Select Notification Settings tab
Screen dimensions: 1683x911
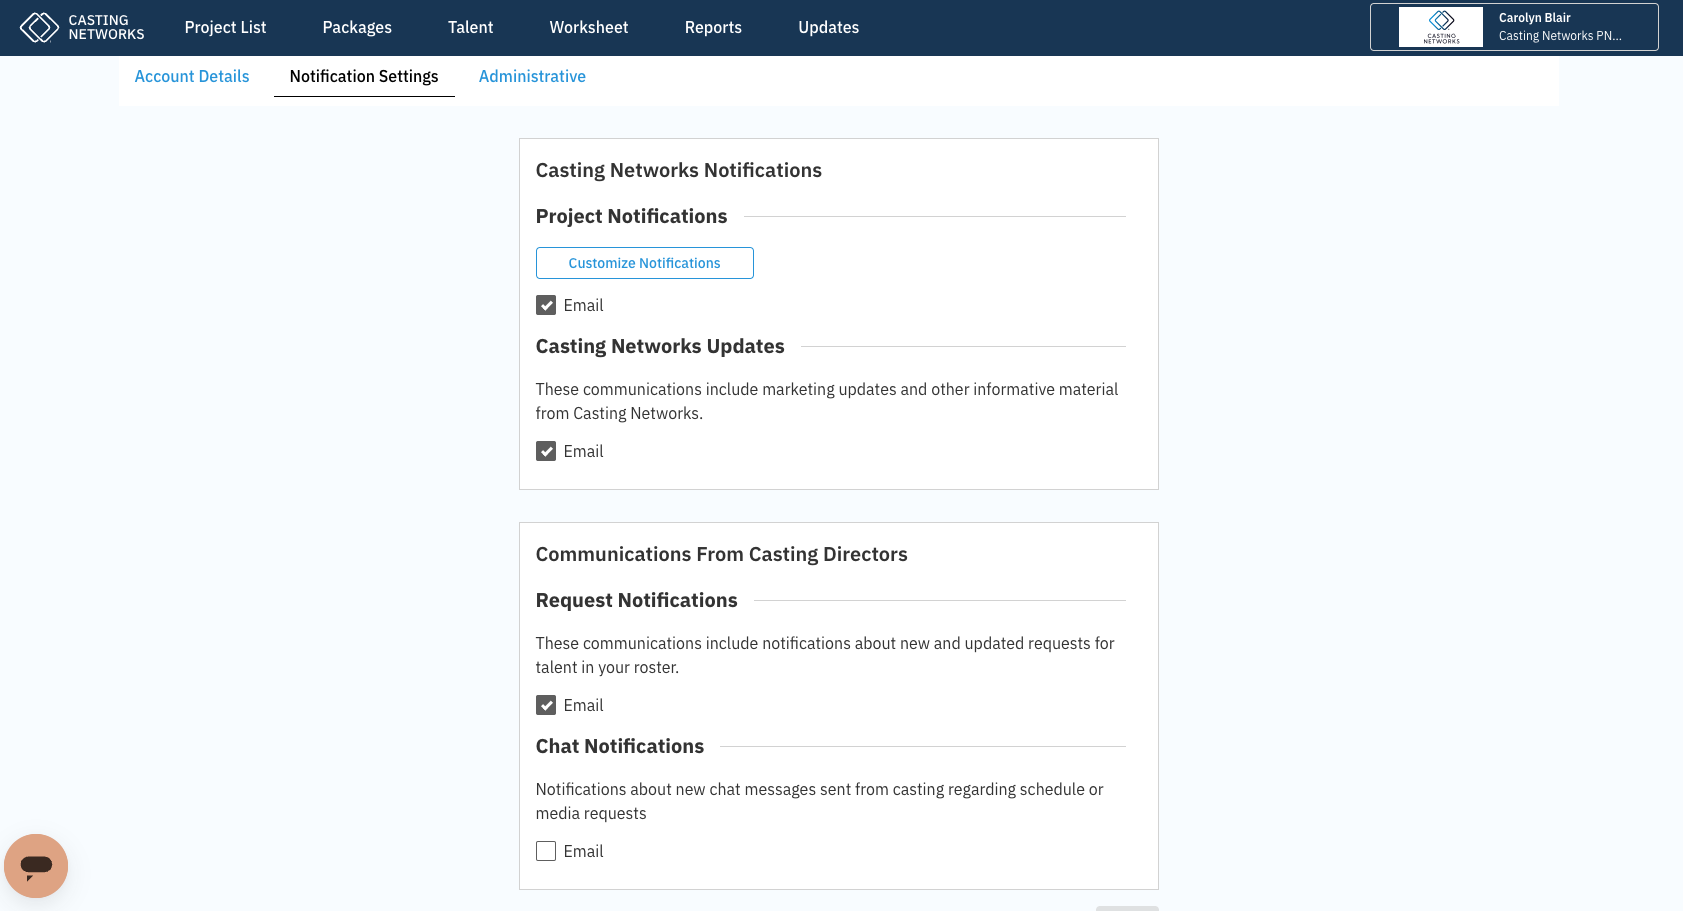pos(364,76)
